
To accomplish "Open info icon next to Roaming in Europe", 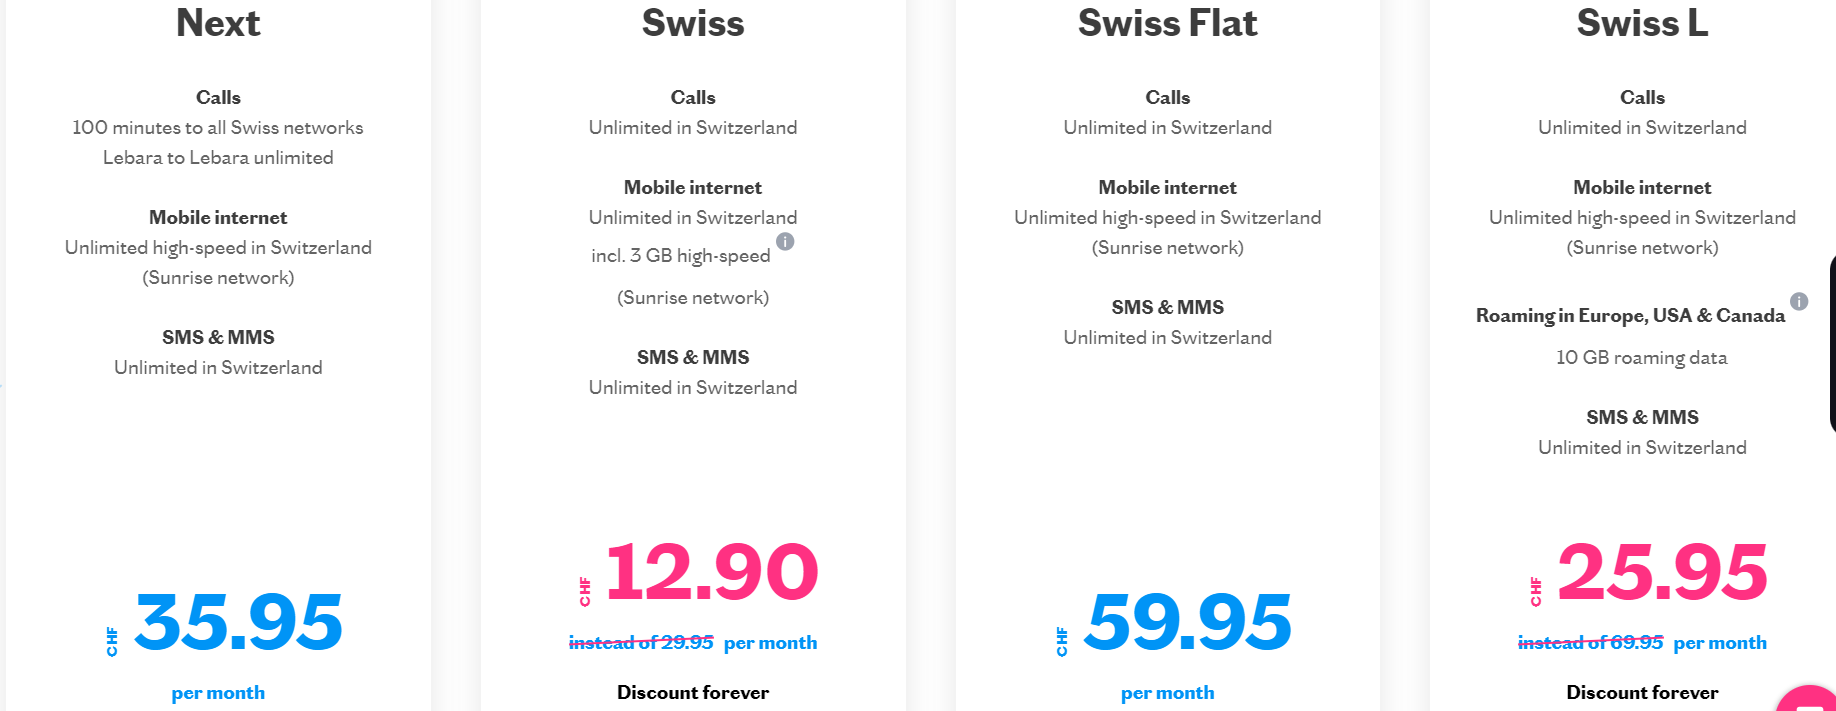I will coord(1799,301).
